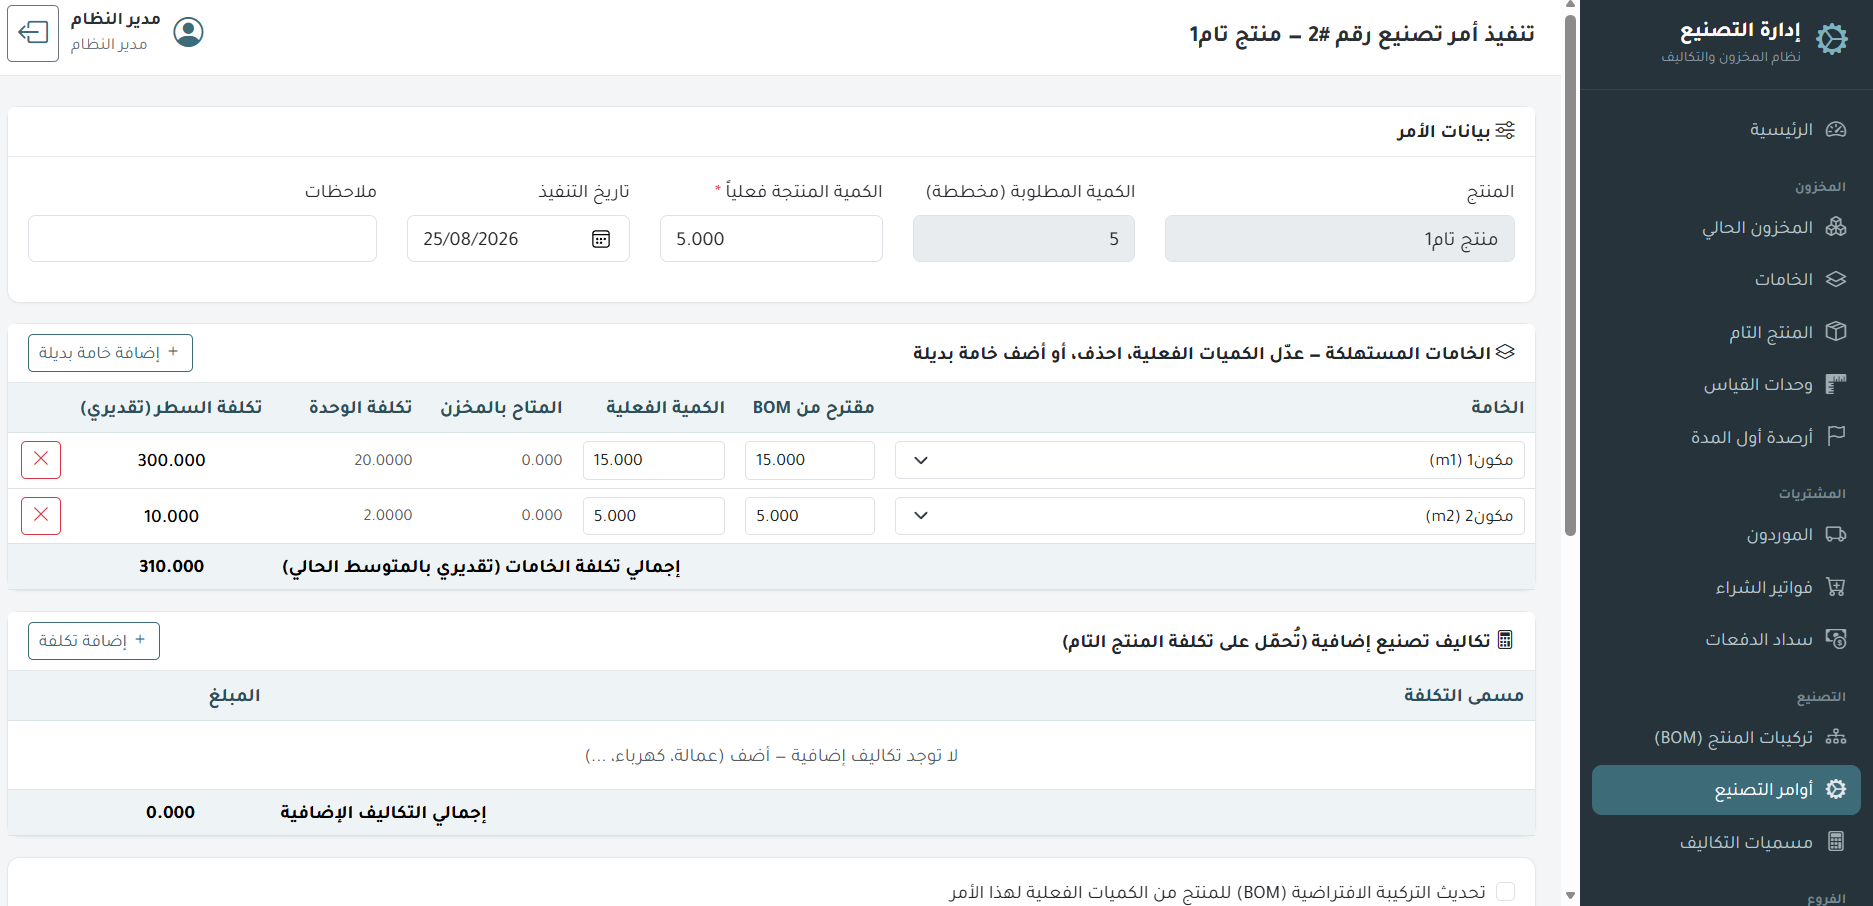Click the تاريخ التنفيذ date field

click(x=518, y=239)
